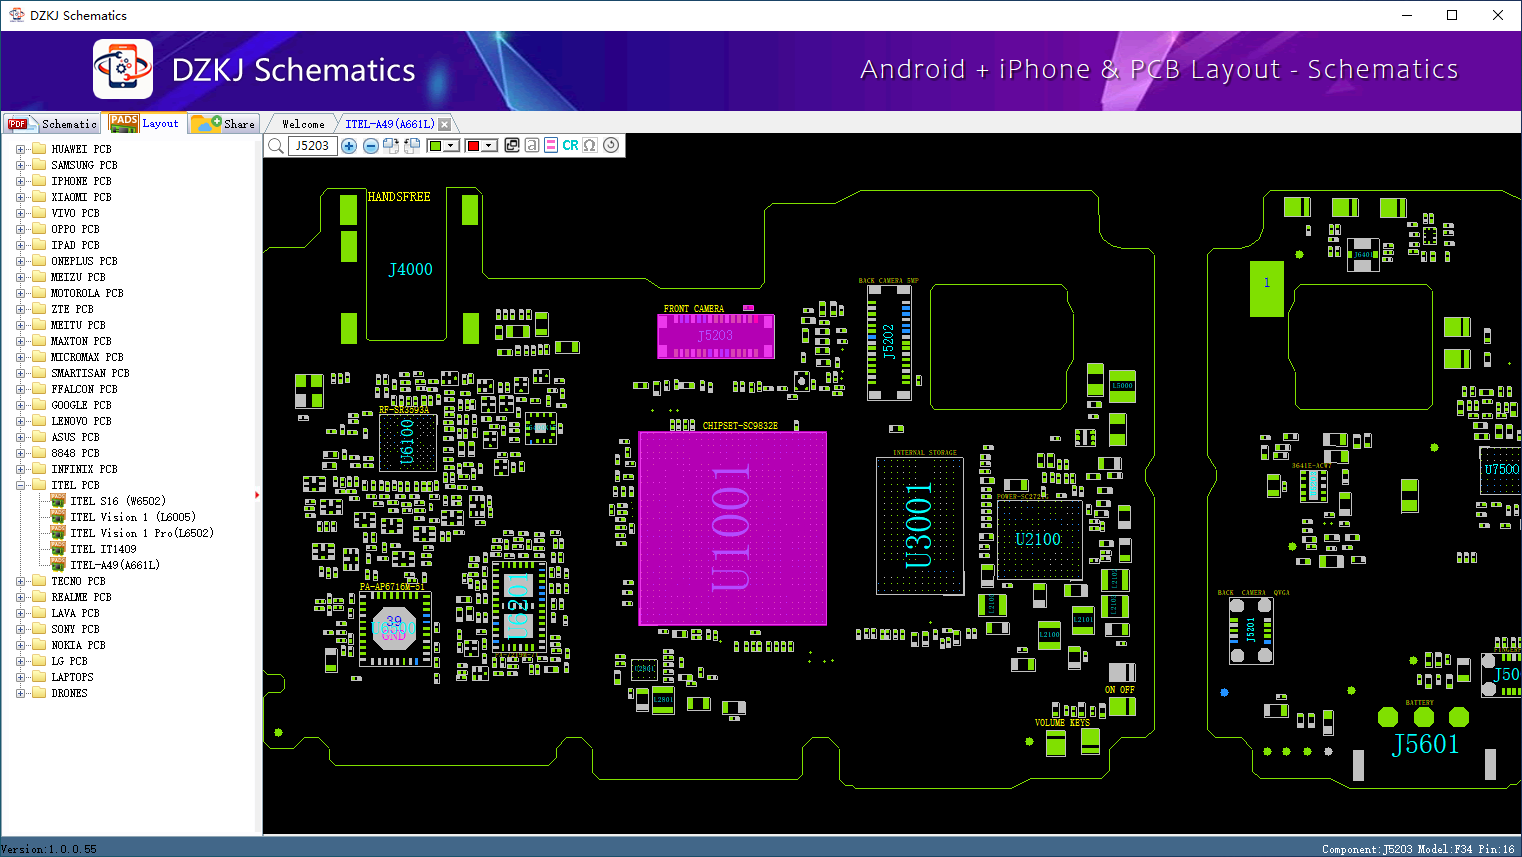This screenshot has height=857, width=1522.
Task: Select the MOTOROLA PCB folder label
Action: [x=87, y=293]
